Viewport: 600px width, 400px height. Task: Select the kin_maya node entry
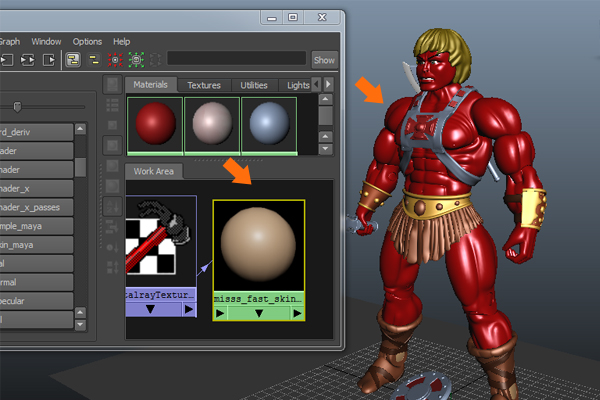[36, 245]
